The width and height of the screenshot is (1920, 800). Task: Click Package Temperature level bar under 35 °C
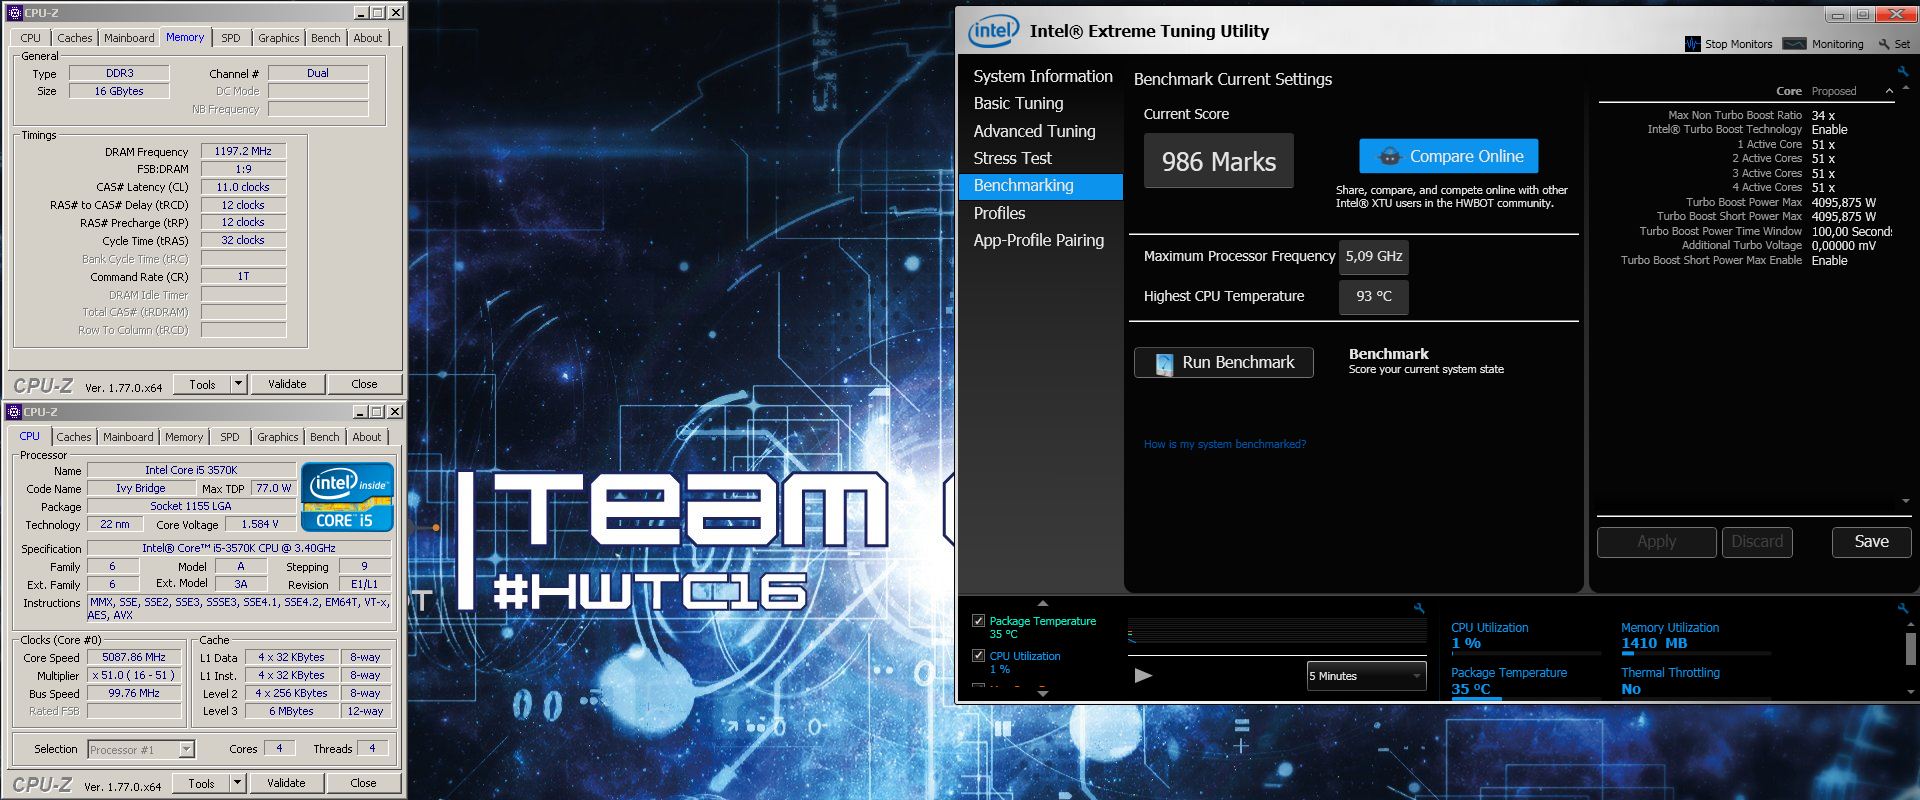[x=1526, y=698]
